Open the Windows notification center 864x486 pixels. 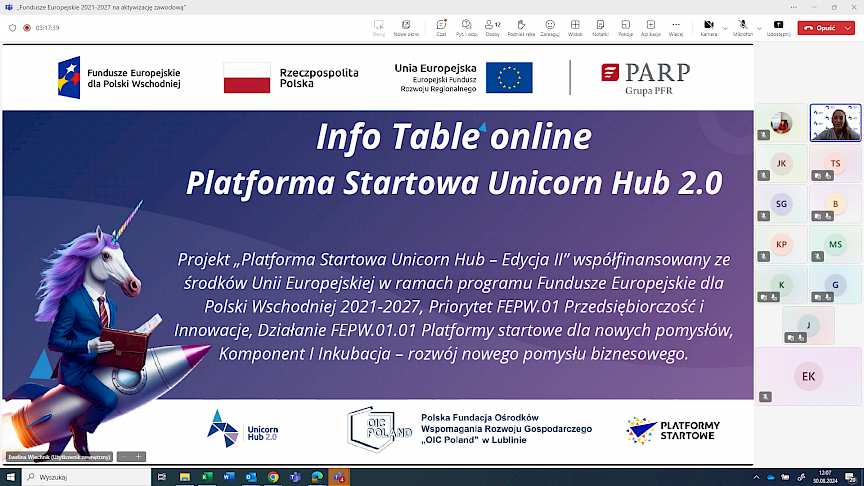coord(851,477)
